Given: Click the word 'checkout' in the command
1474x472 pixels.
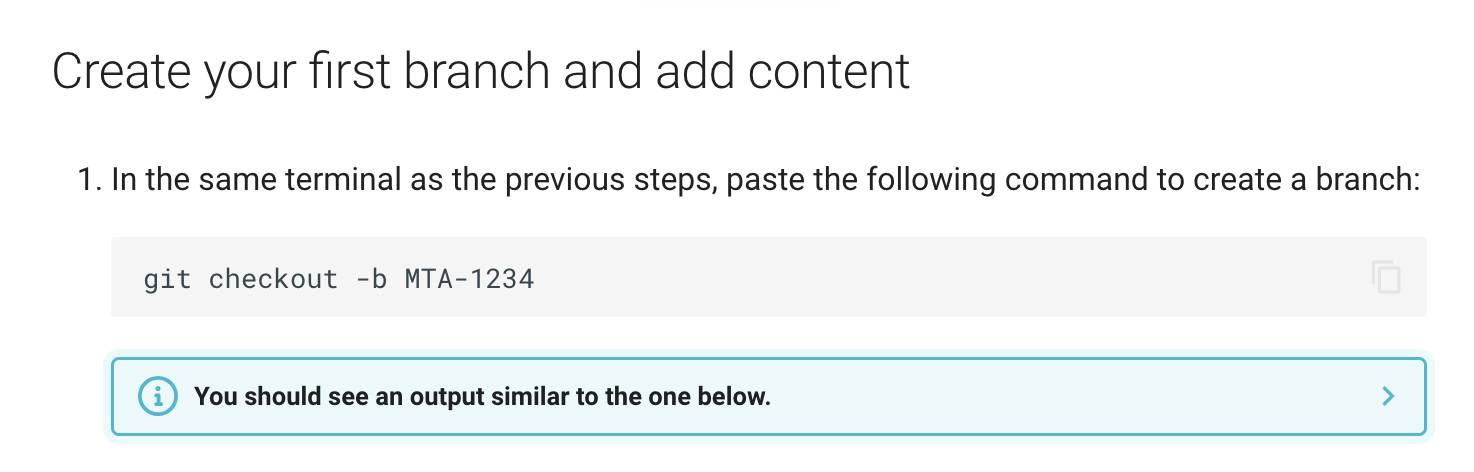Looking at the screenshot, I should pyautogui.click(x=273, y=278).
